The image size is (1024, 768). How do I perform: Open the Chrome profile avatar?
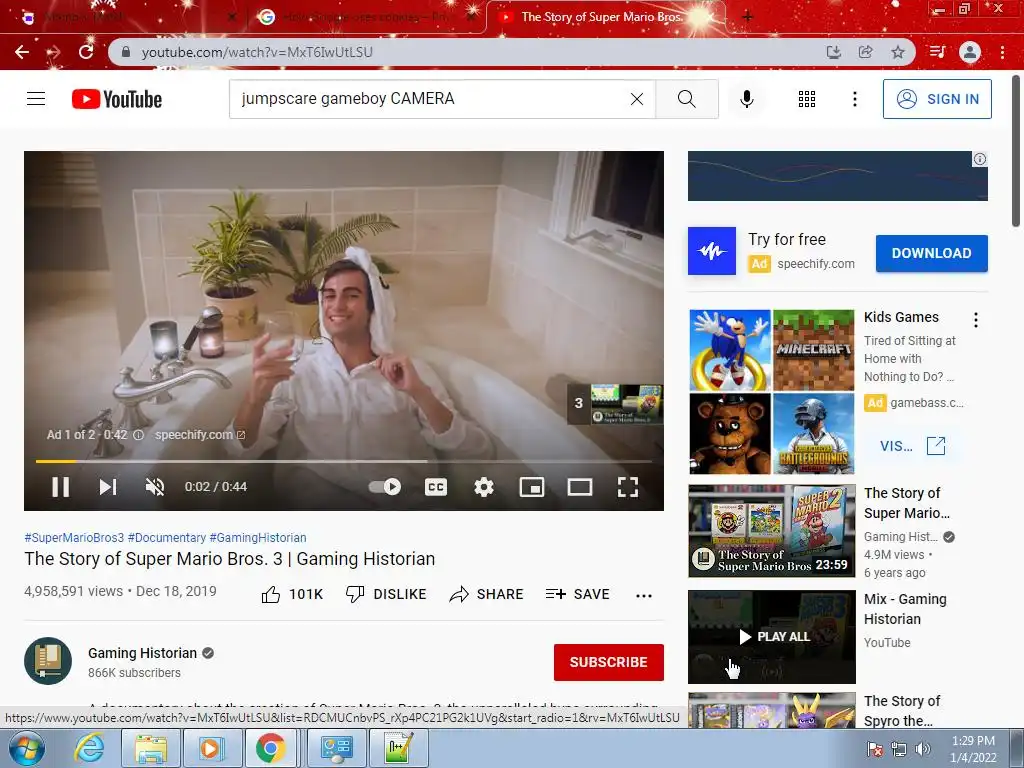tap(970, 52)
